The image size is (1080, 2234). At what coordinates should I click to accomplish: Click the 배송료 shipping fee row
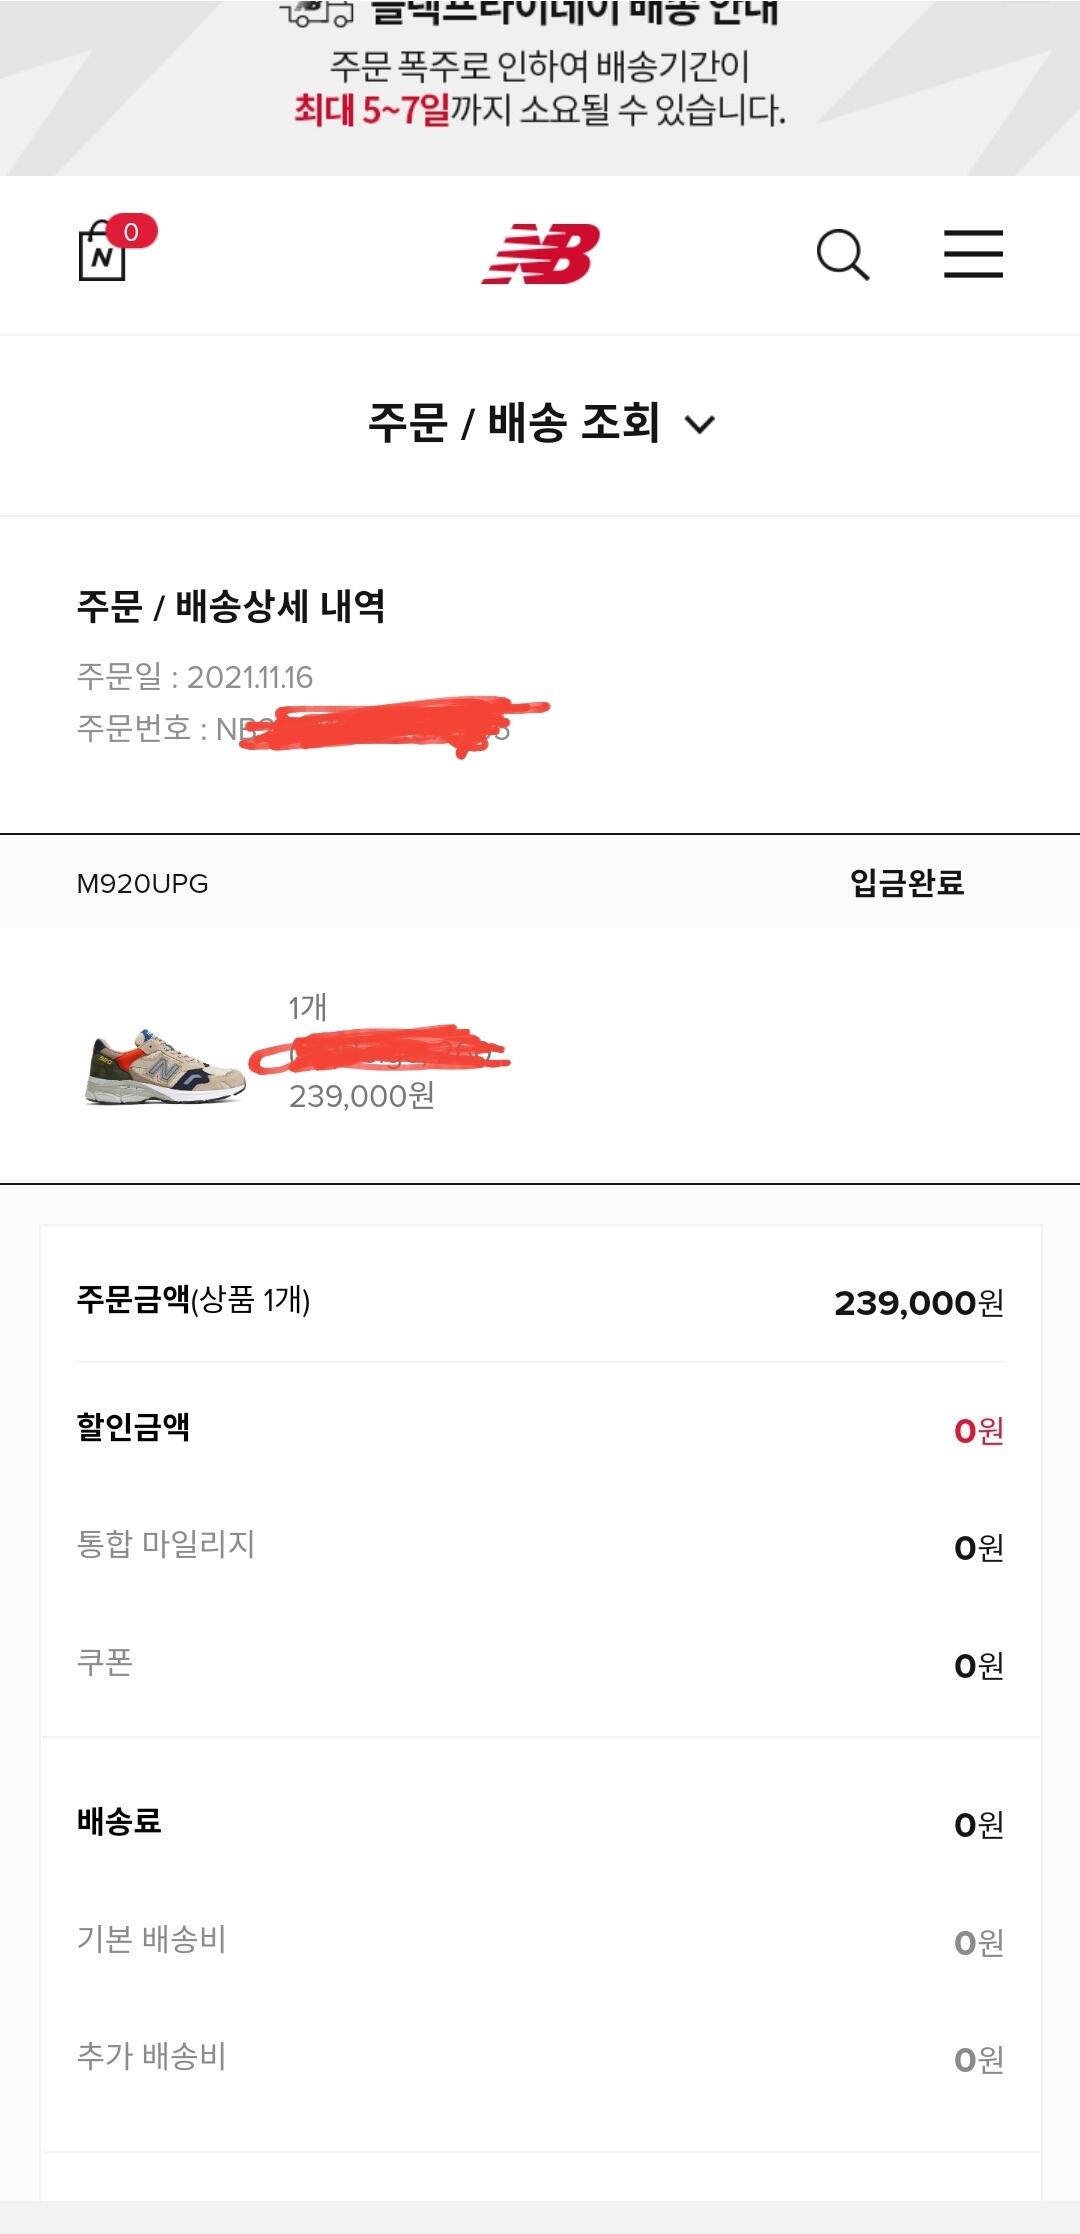[540, 1823]
